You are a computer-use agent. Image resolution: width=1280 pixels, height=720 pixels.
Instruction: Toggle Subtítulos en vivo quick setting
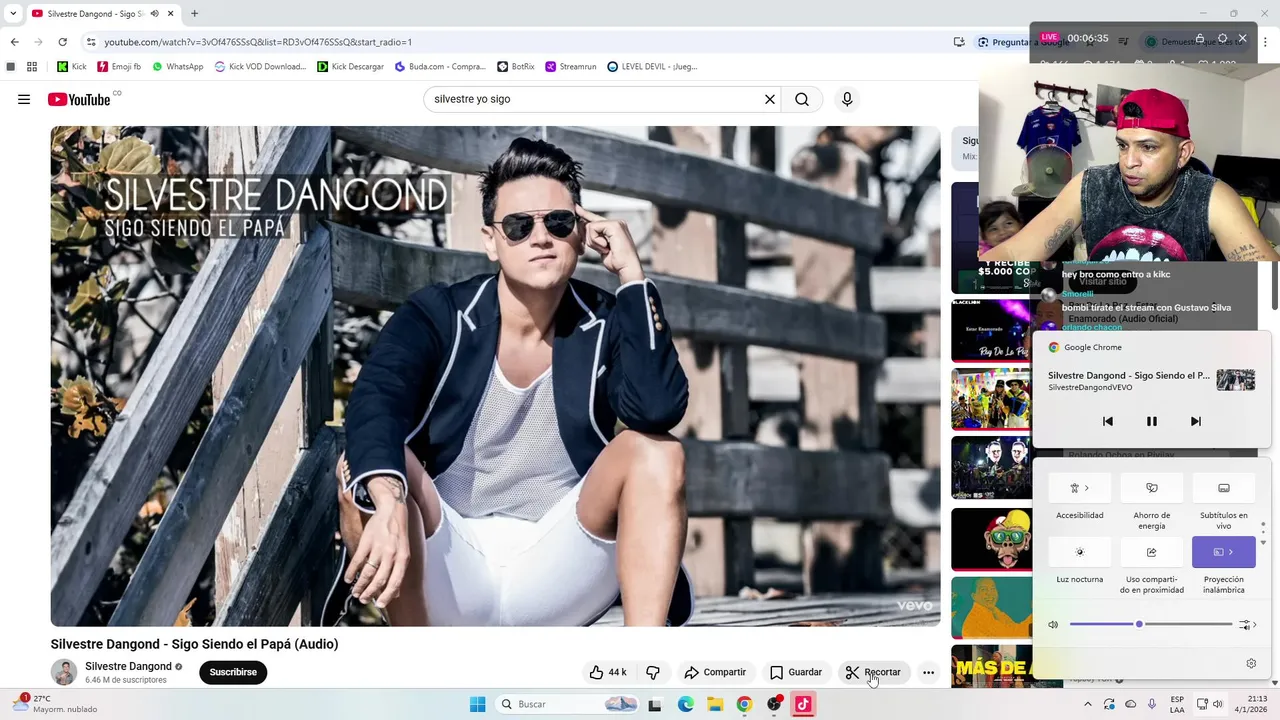pos(1224,488)
